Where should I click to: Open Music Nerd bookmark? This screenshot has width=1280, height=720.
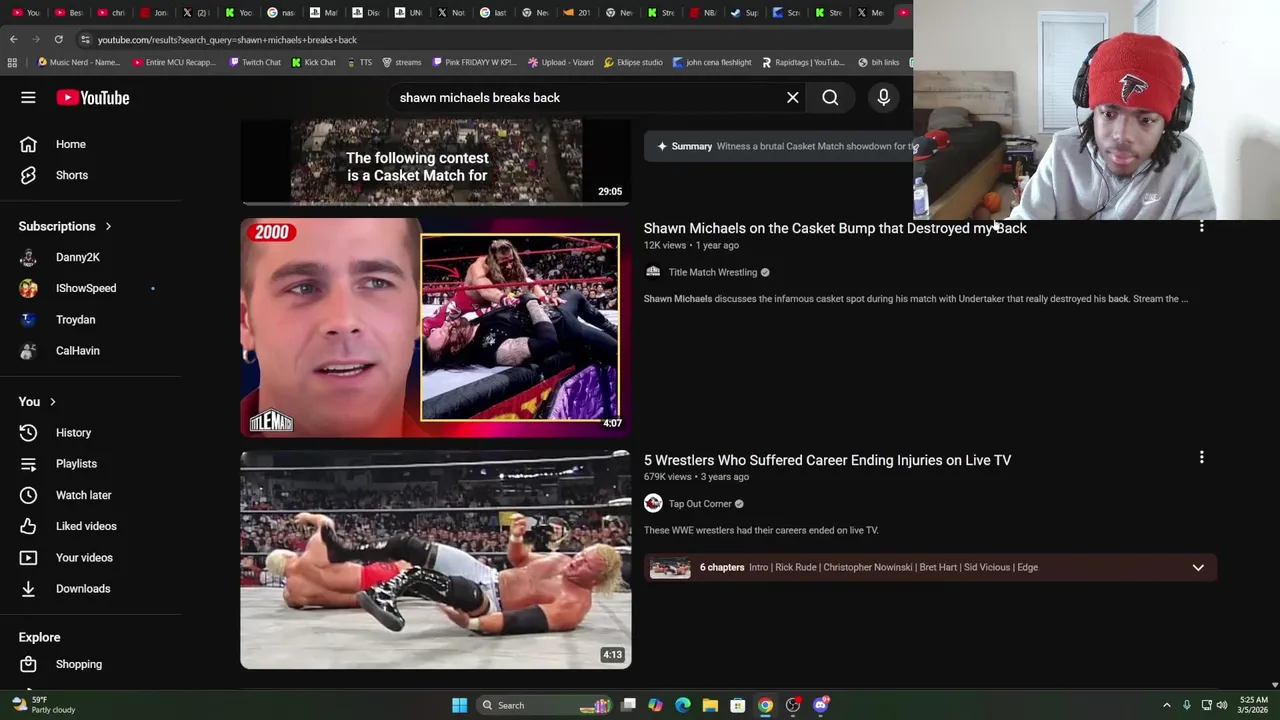tap(78, 62)
